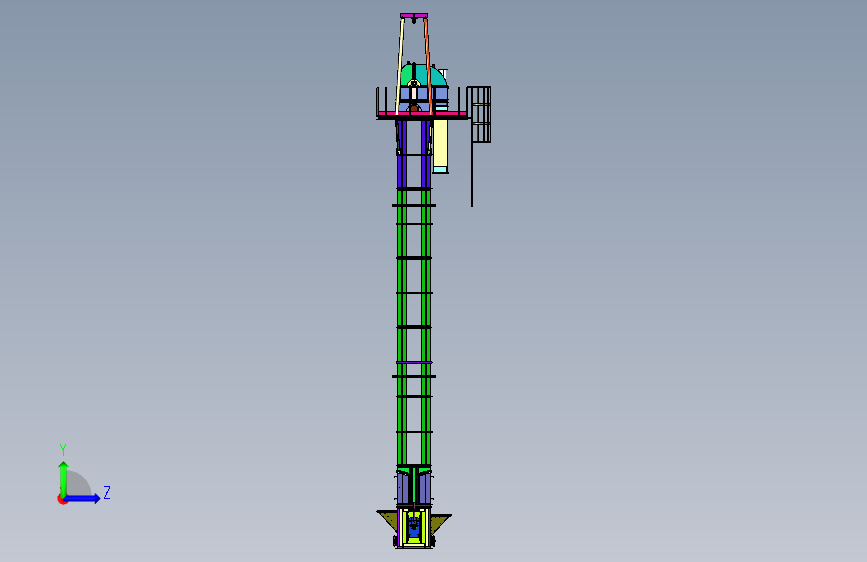This screenshot has height=562, width=867.
Task: Click the gray YZ plane quadrant of the triad
Action: point(79,485)
